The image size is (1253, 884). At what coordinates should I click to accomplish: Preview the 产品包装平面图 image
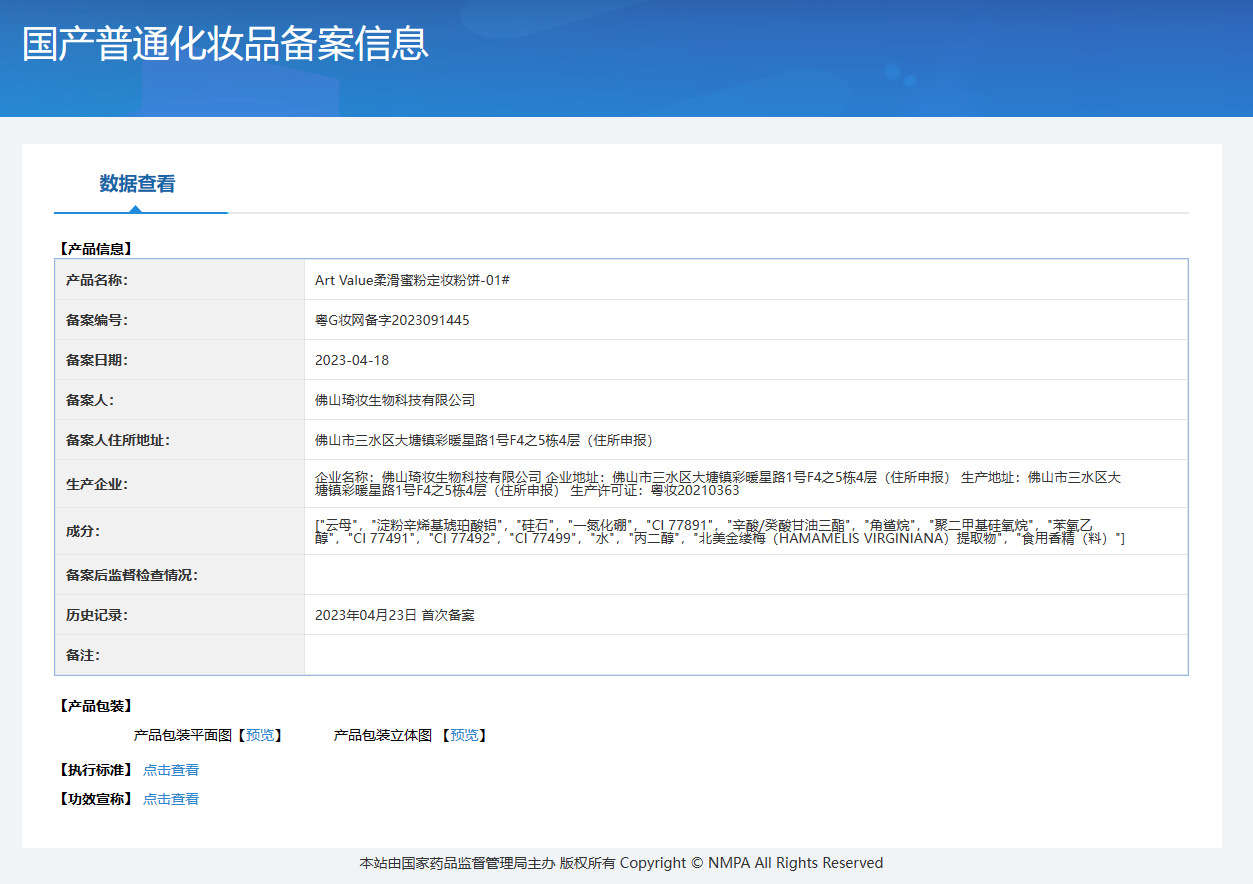pos(259,735)
